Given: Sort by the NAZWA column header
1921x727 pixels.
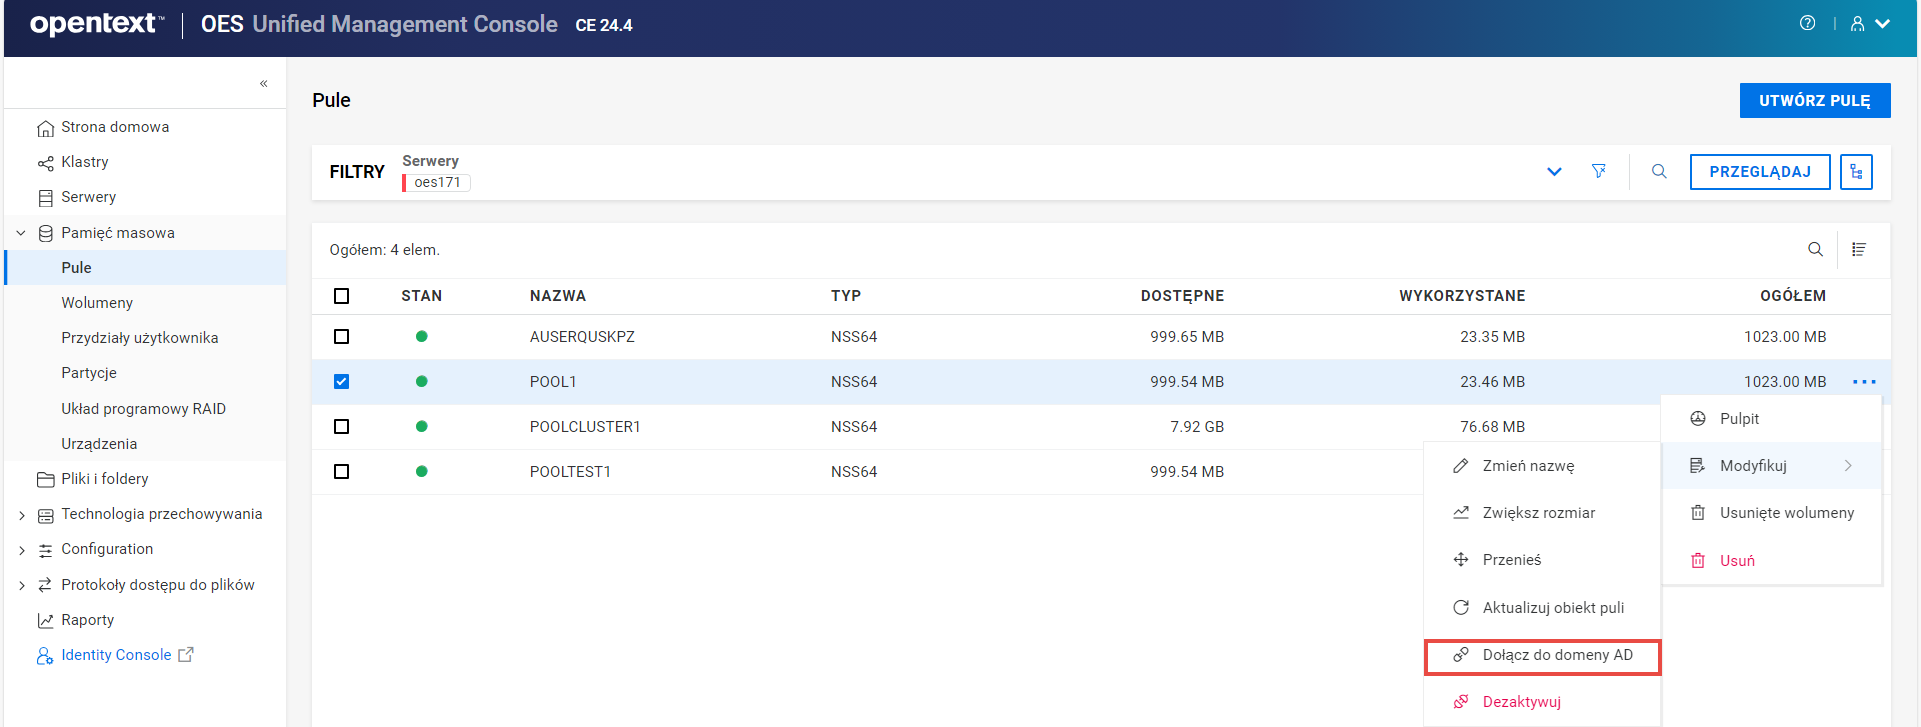Looking at the screenshot, I should coord(558,296).
